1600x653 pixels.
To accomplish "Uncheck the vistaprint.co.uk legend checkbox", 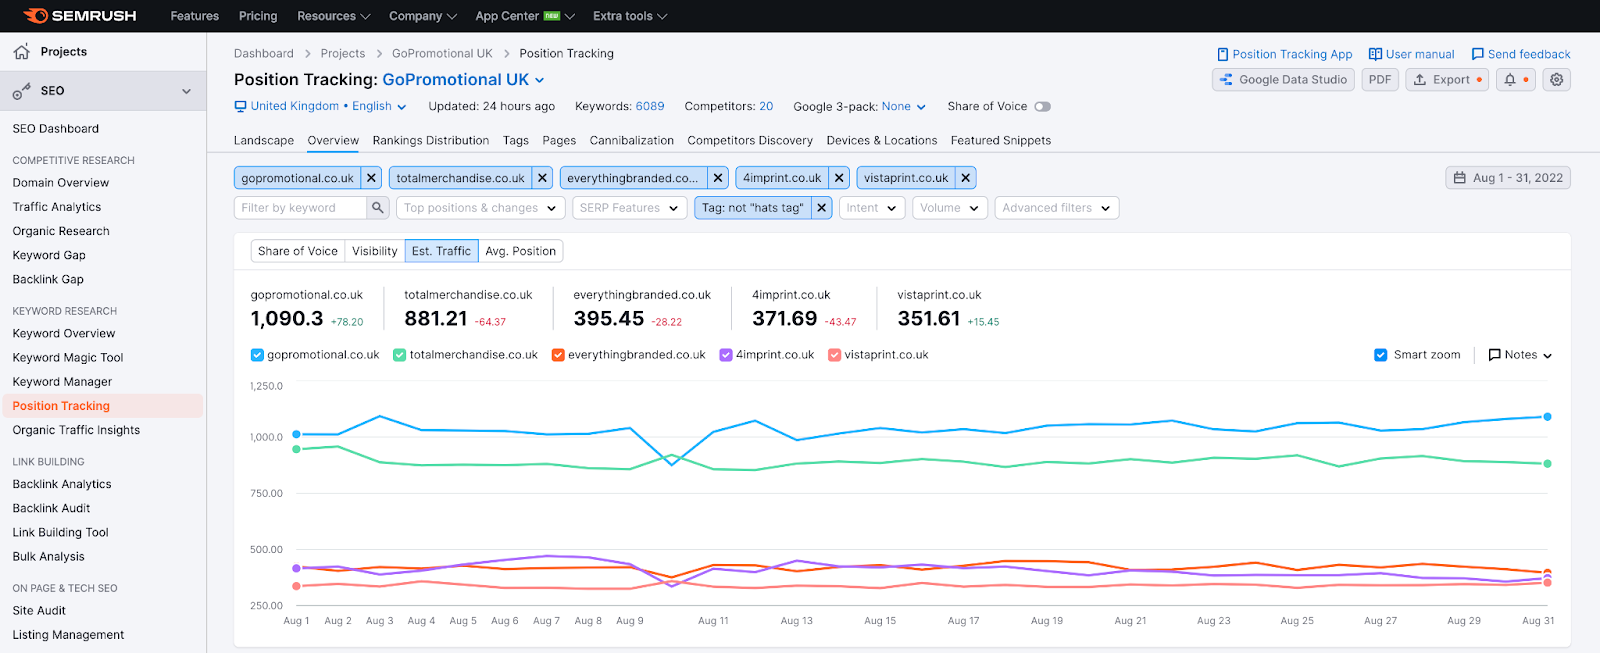I will pyautogui.click(x=834, y=355).
